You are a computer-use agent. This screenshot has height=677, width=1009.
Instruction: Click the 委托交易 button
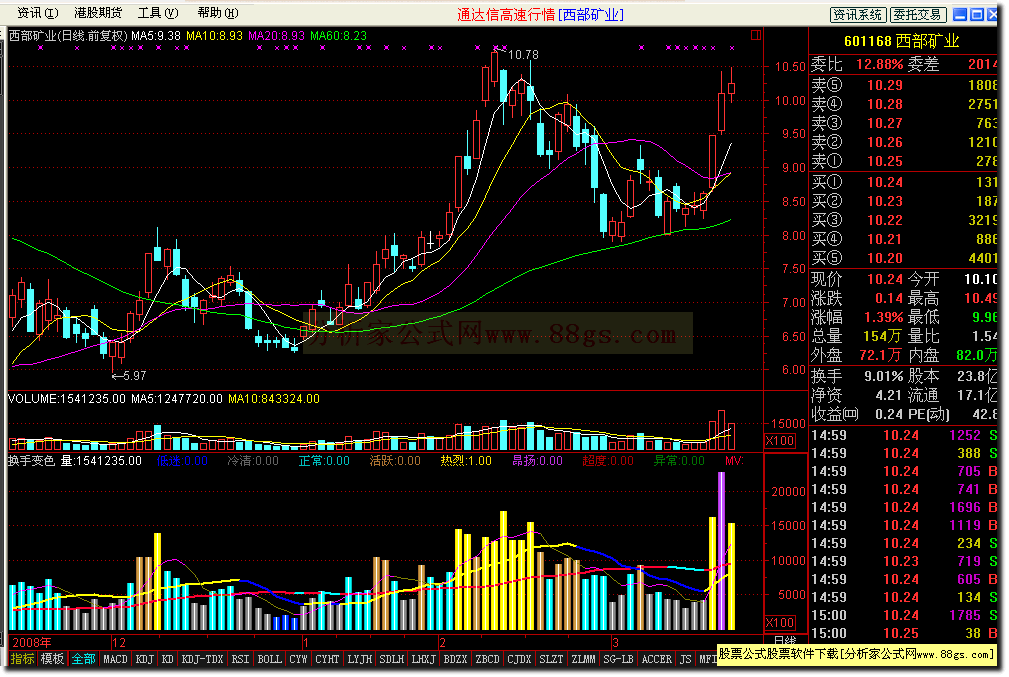click(x=918, y=14)
